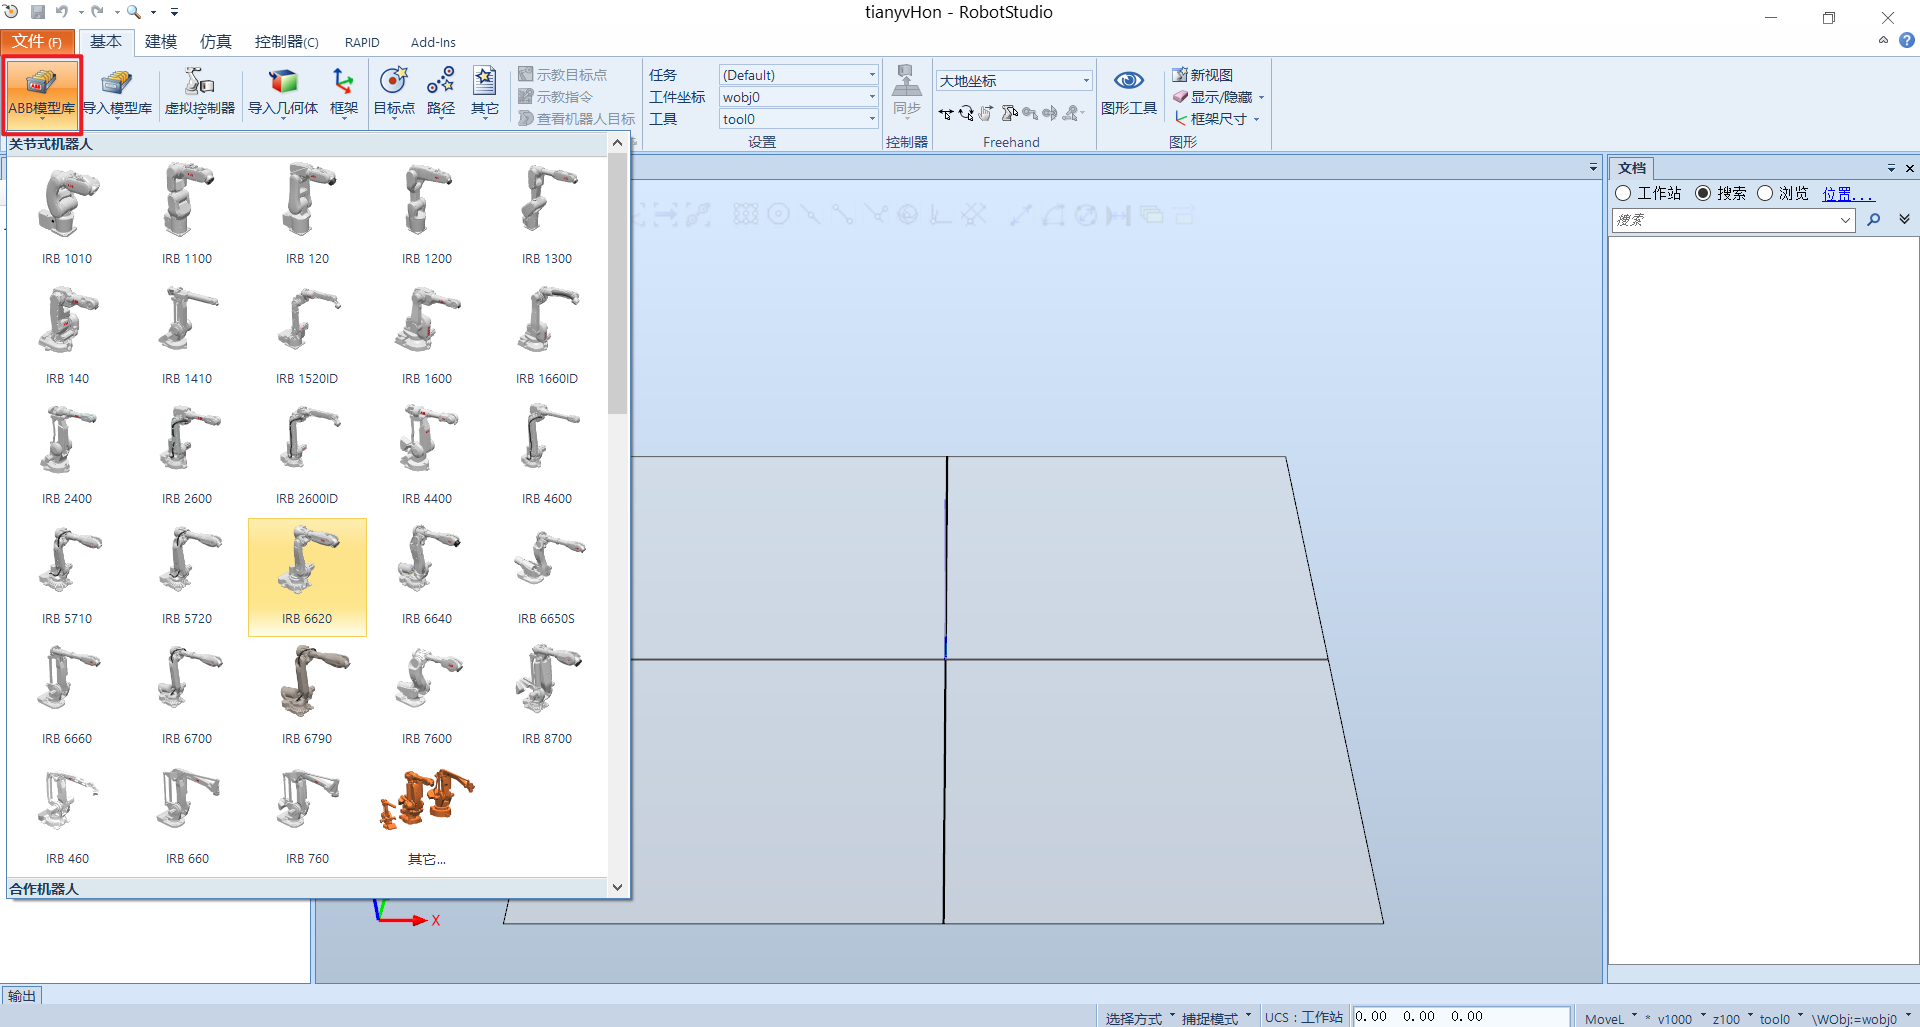Click the 位置... link
This screenshot has width=1920, height=1027.
pos(1847,194)
